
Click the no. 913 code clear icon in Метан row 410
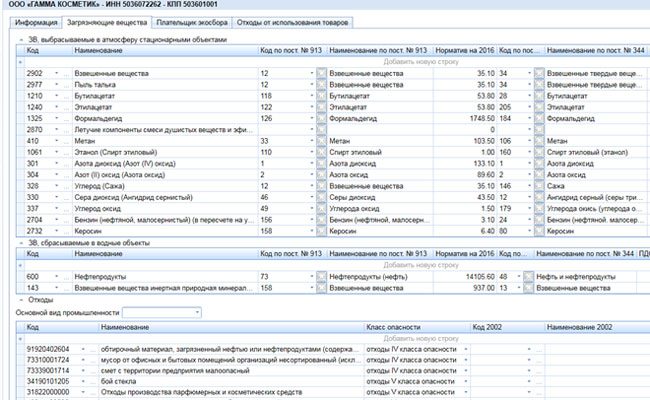(321, 141)
